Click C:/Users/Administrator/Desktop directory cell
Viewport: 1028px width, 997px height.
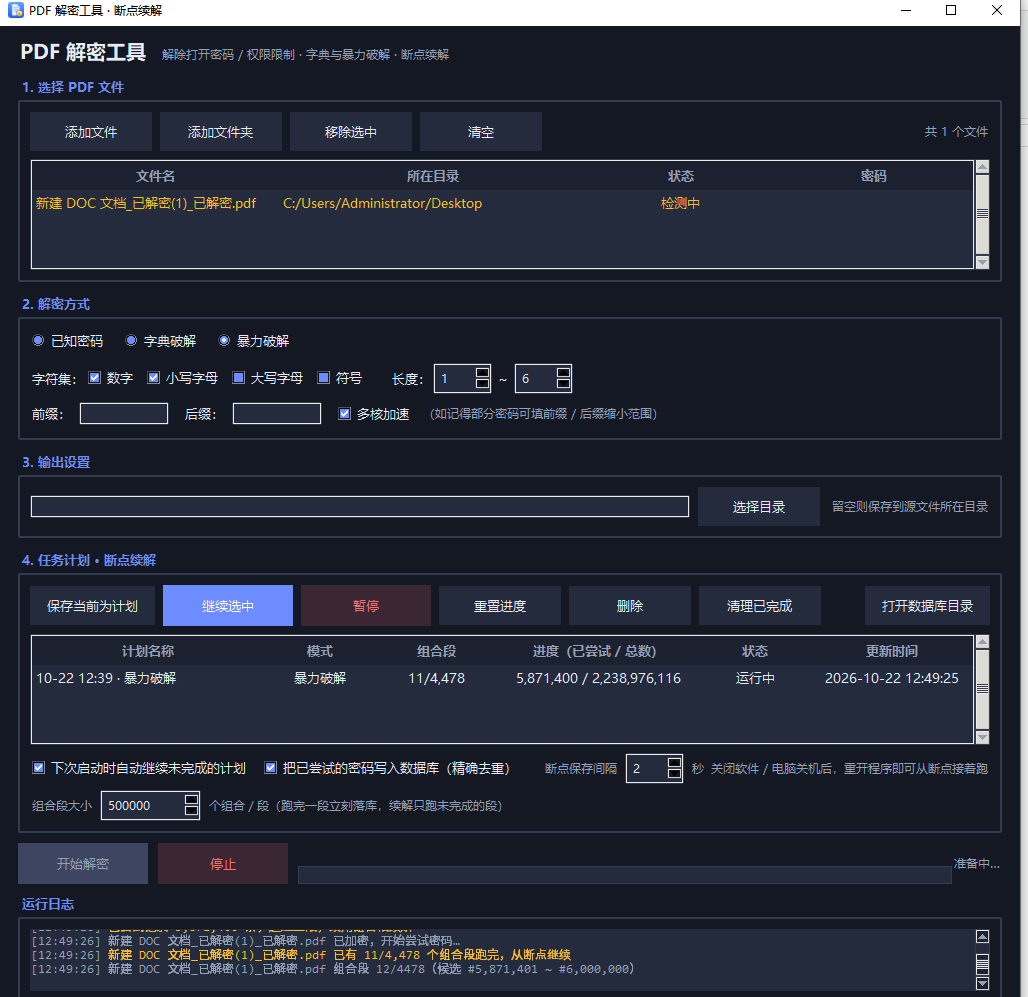pos(382,203)
